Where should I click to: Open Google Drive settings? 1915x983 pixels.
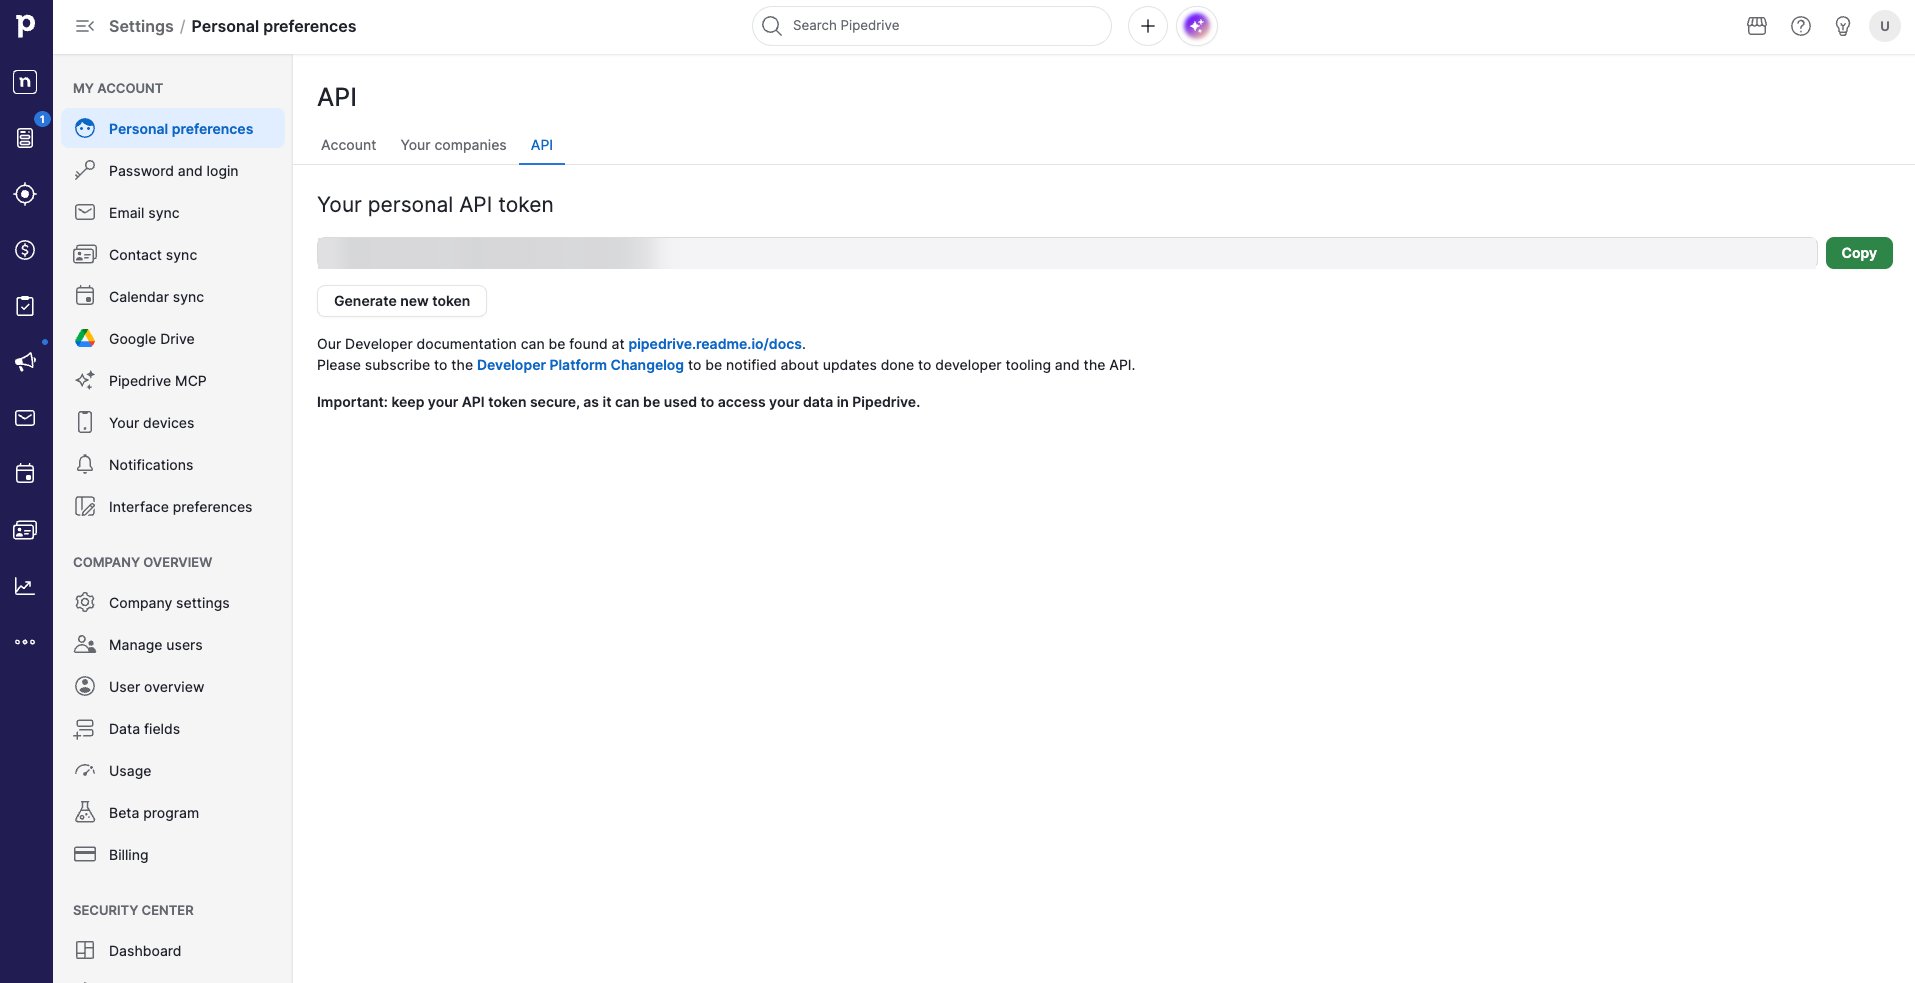173,339
